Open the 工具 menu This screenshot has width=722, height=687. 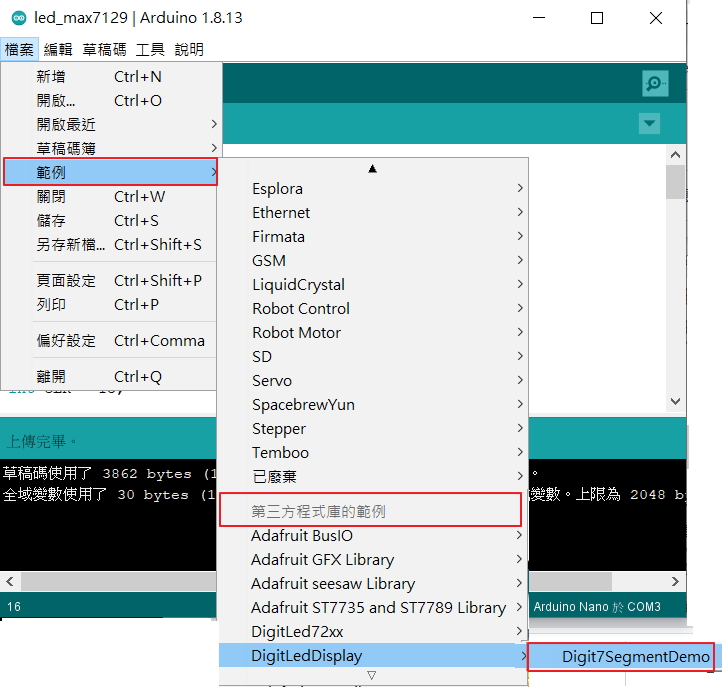150,49
